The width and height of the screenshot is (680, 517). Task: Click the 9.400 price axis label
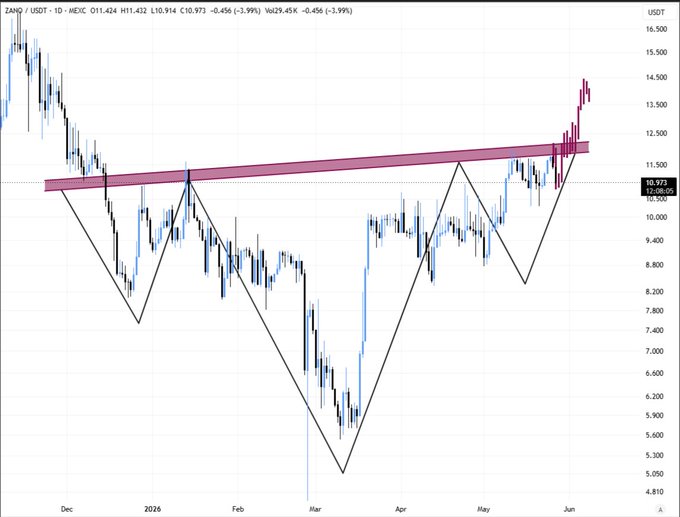tap(656, 240)
